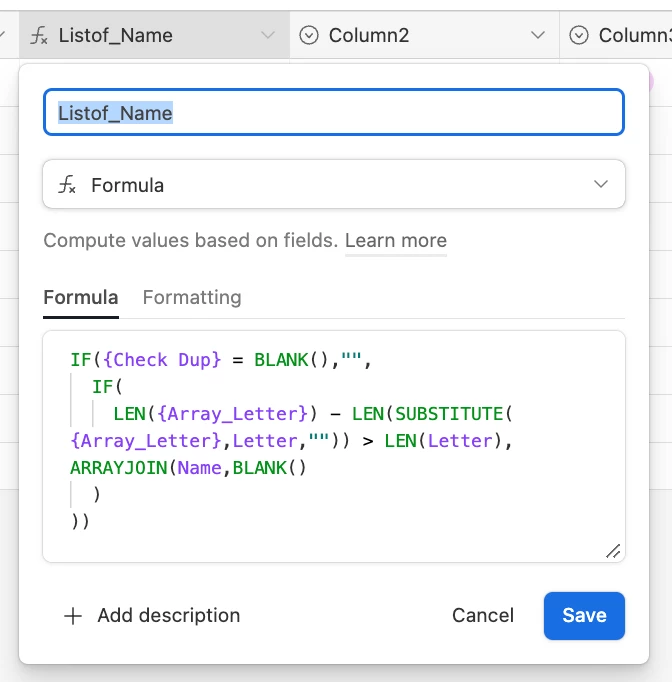This screenshot has width=672, height=682.
Task: Click the fx icon in field type selector
Action: (67, 184)
